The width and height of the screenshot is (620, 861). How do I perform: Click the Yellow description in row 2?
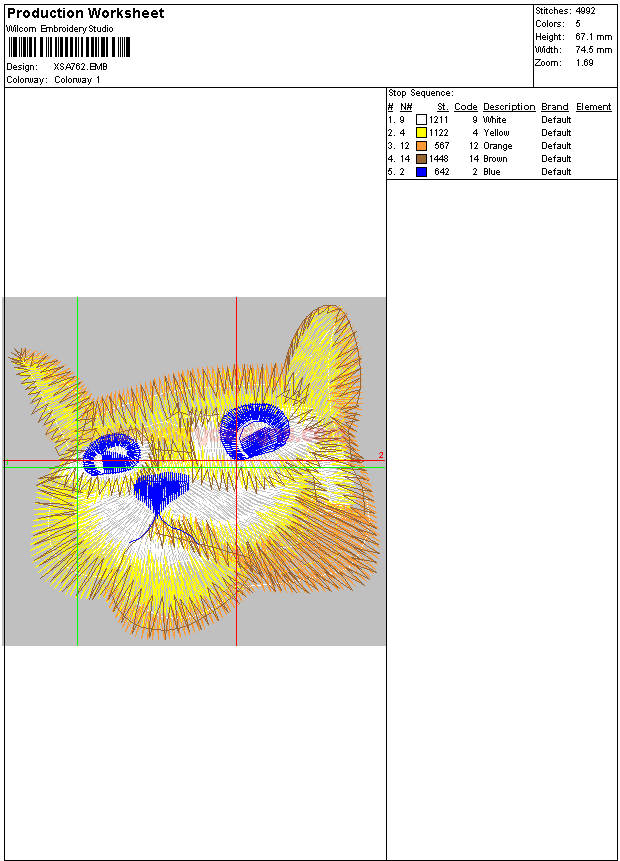(x=496, y=133)
